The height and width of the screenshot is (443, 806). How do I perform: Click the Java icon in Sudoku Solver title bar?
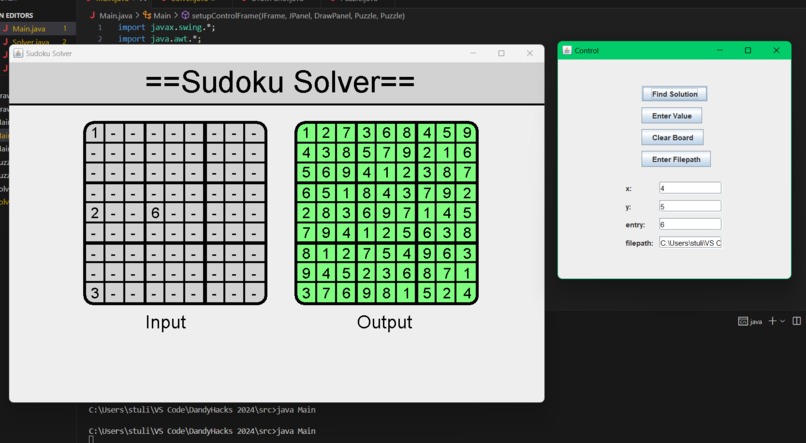pos(18,53)
